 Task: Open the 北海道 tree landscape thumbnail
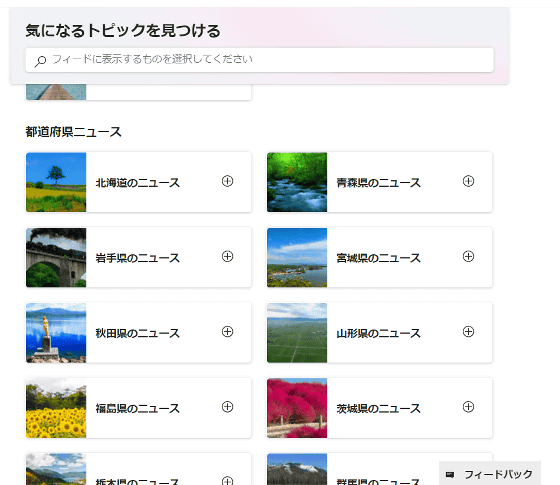56,182
